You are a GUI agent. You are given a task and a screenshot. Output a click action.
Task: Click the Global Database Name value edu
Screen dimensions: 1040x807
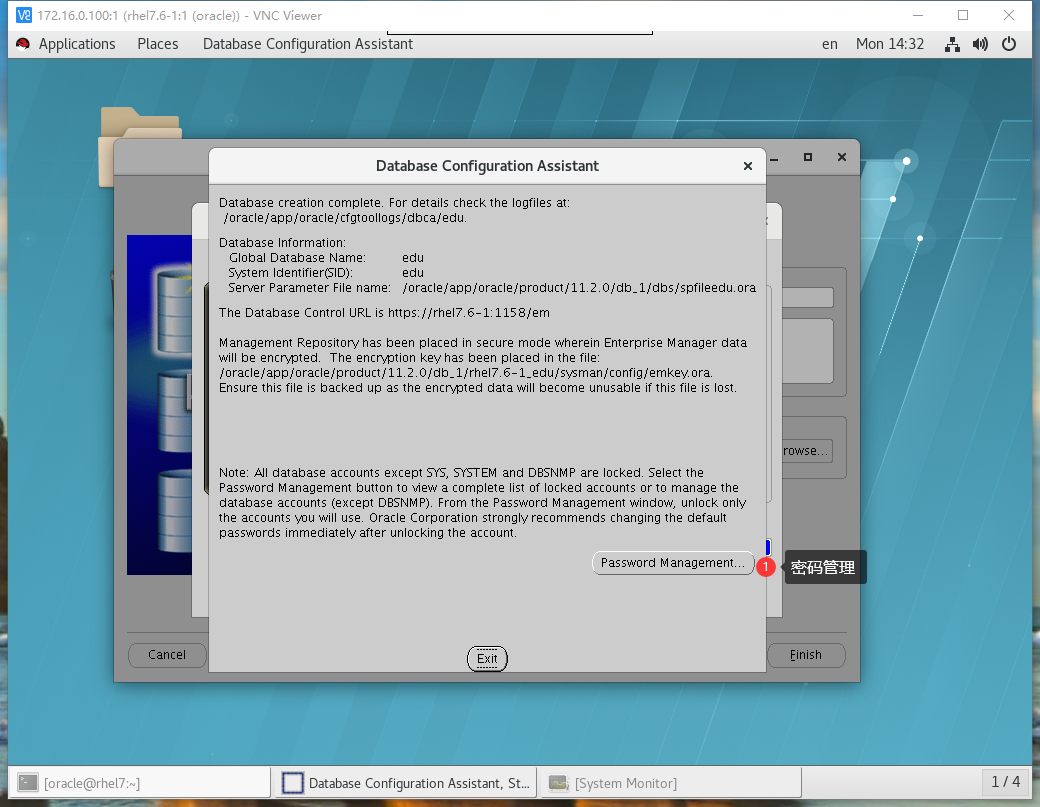coord(413,258)
